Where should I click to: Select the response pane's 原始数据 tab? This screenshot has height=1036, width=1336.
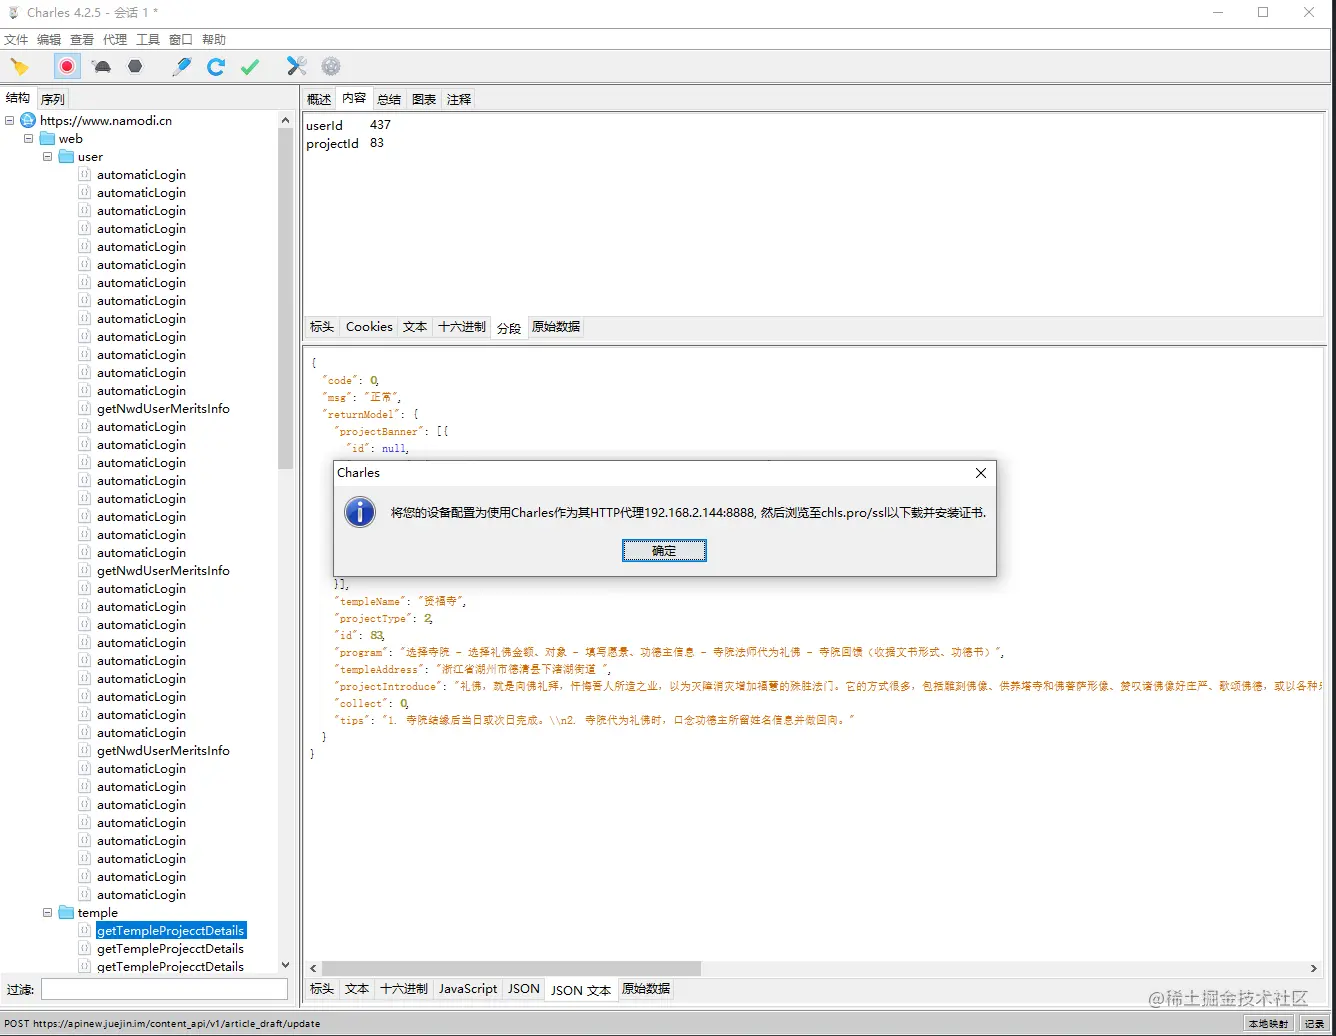coord(646,989)
